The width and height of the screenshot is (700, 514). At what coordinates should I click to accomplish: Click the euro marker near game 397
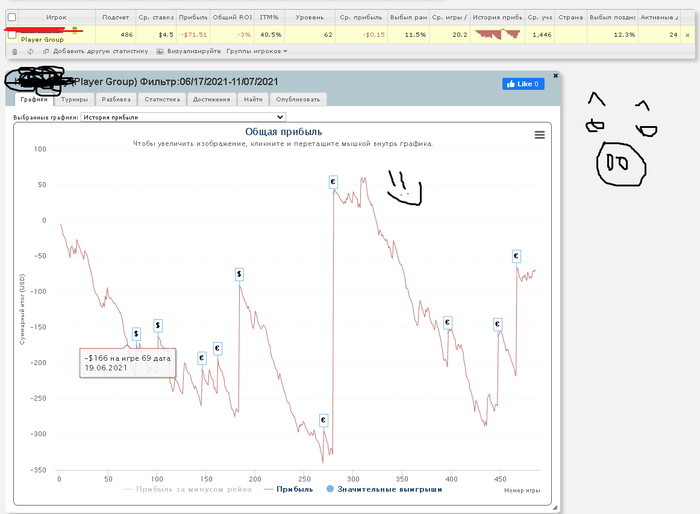tap(447, 322)
